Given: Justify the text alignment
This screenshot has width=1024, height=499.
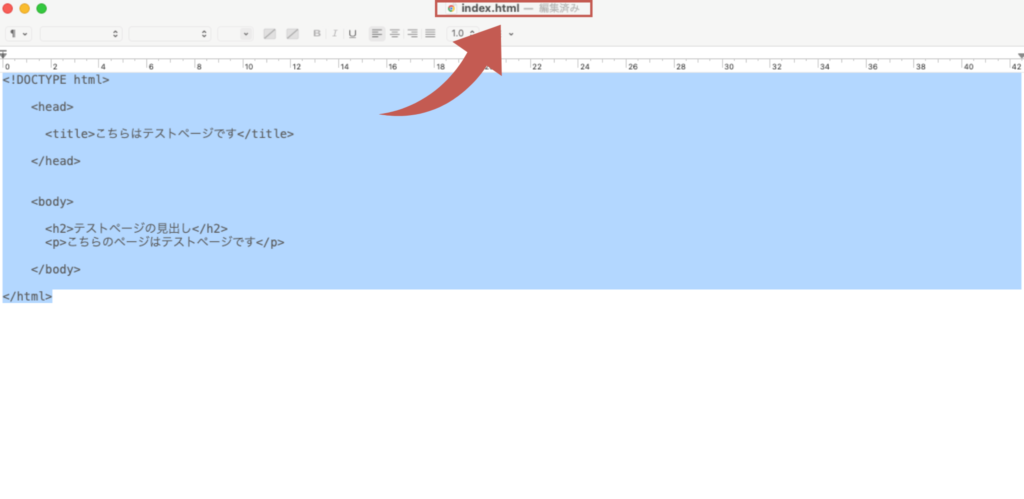Looking at the screenshot, I should [x=430, y=33].
